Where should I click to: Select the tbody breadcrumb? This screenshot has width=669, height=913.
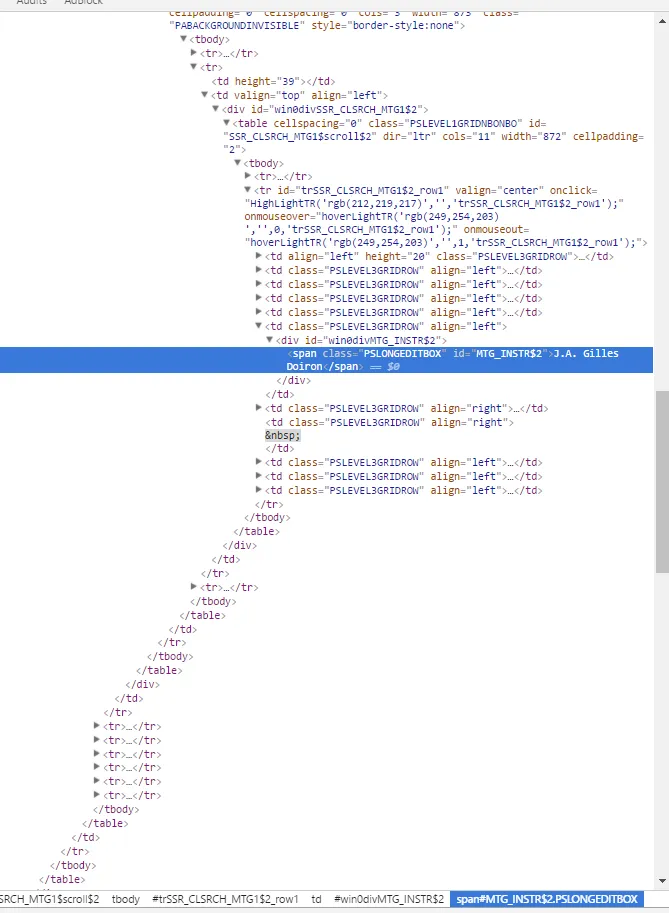pyautogui.click(x=126, y=899)
